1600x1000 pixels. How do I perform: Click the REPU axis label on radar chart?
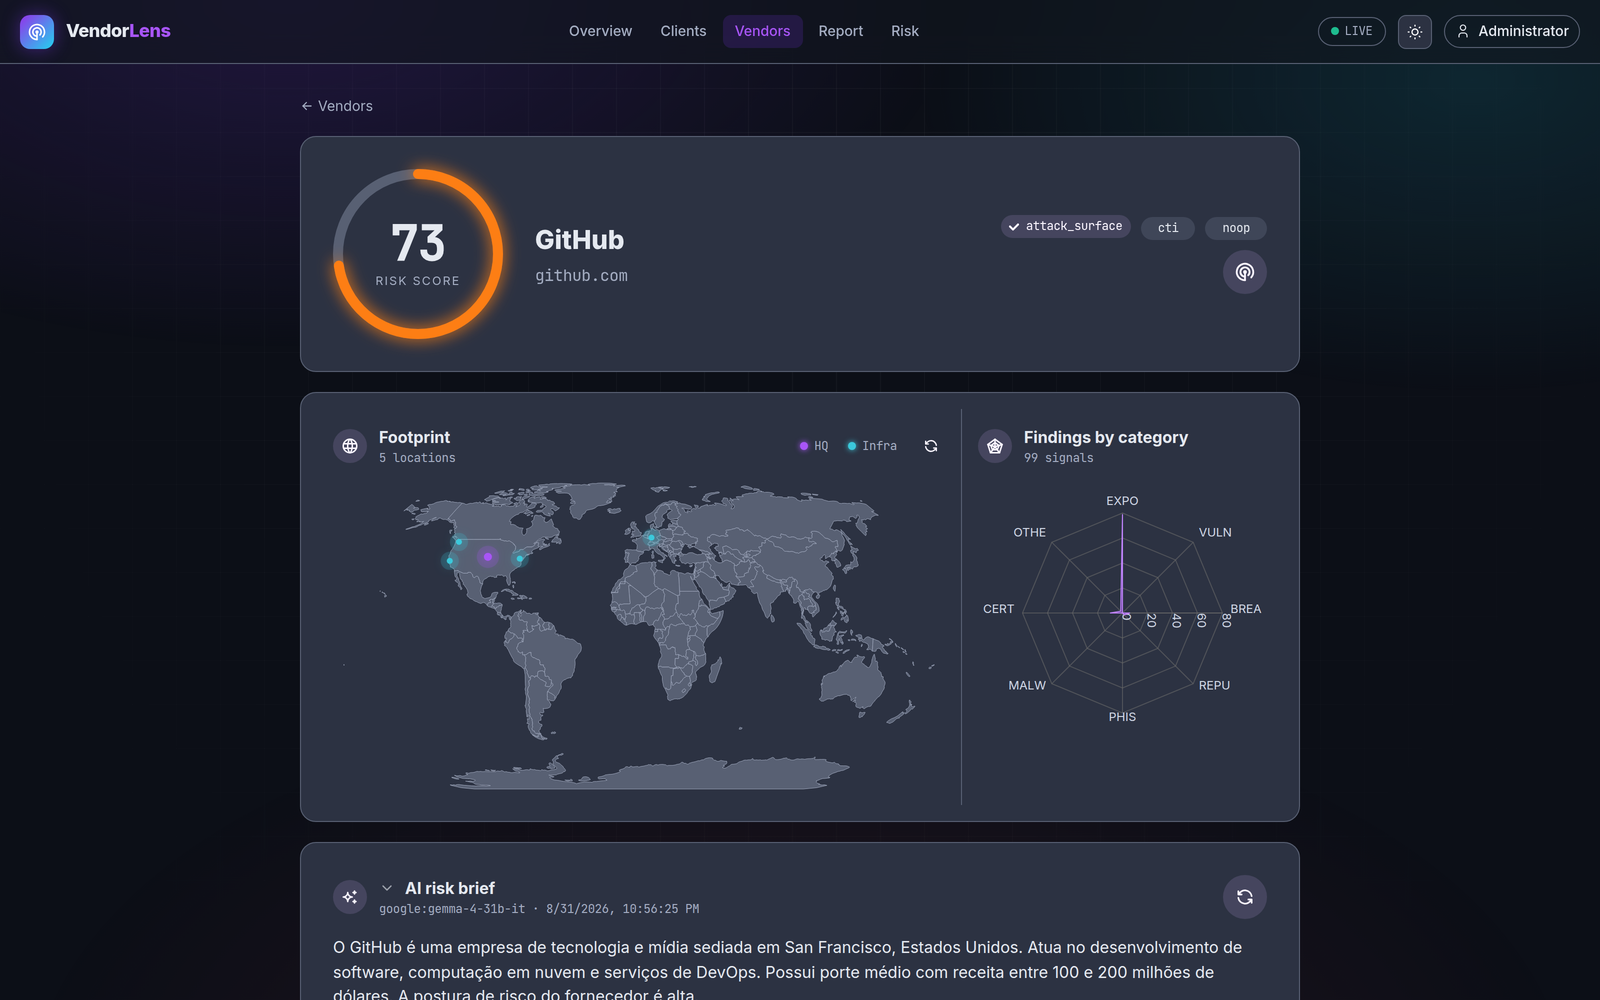[1214, 686]
